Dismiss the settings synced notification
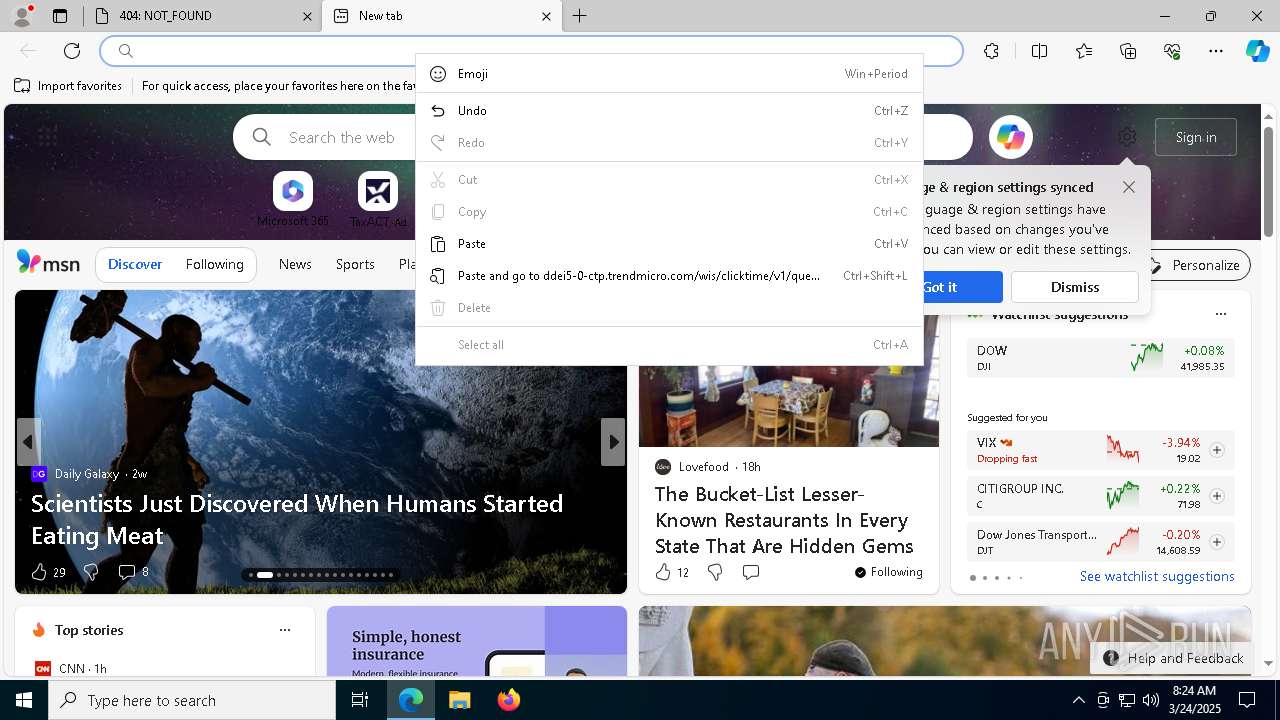The height and width of the screenshot is (720, 1280). (1075, 287)
